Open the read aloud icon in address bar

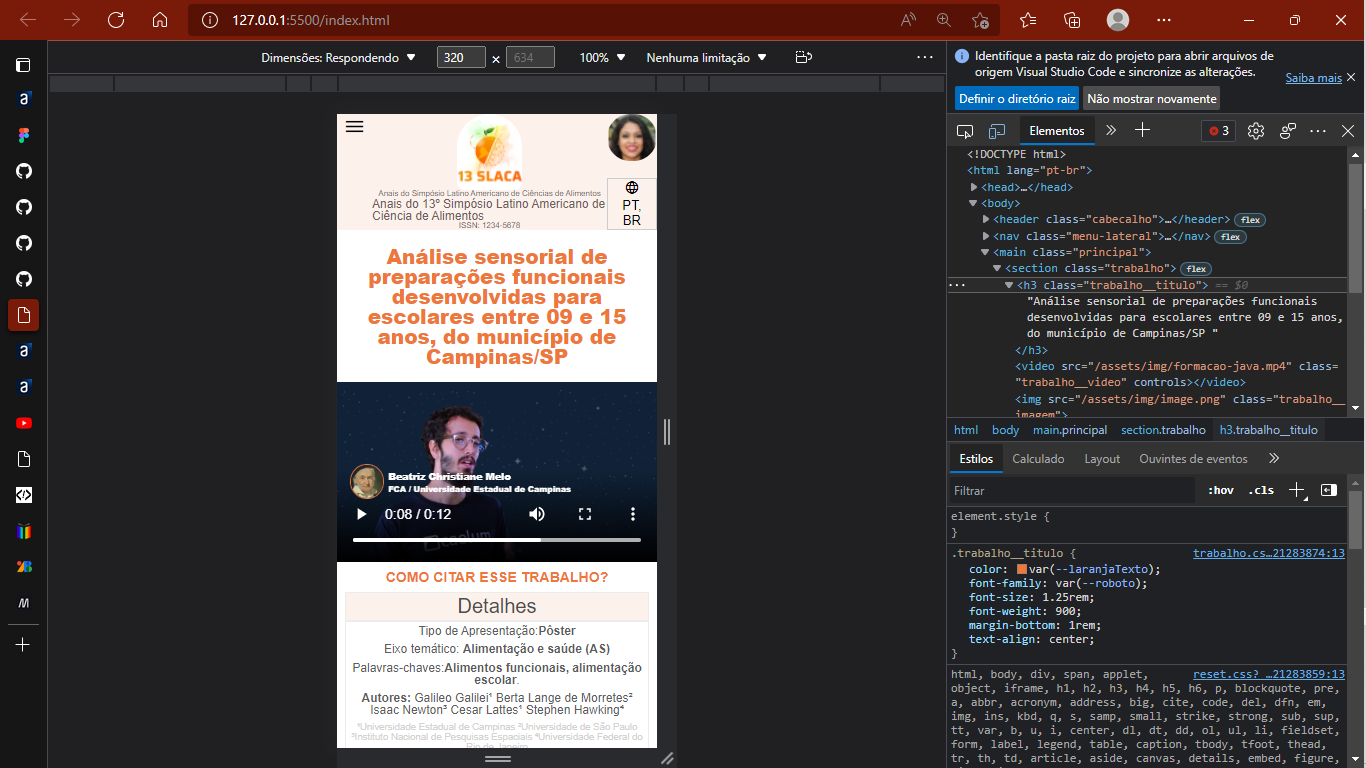tap(908, 20)
